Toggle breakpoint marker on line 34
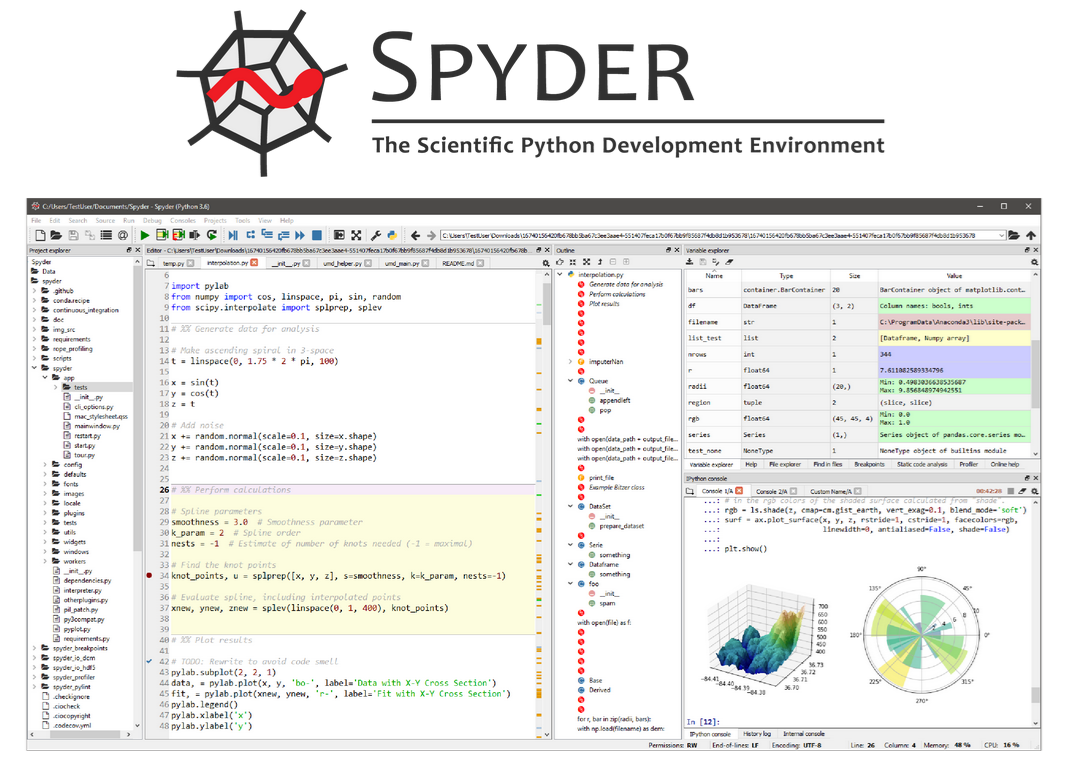This screenshot has width=1065, height=769. (x=149, y=575)
